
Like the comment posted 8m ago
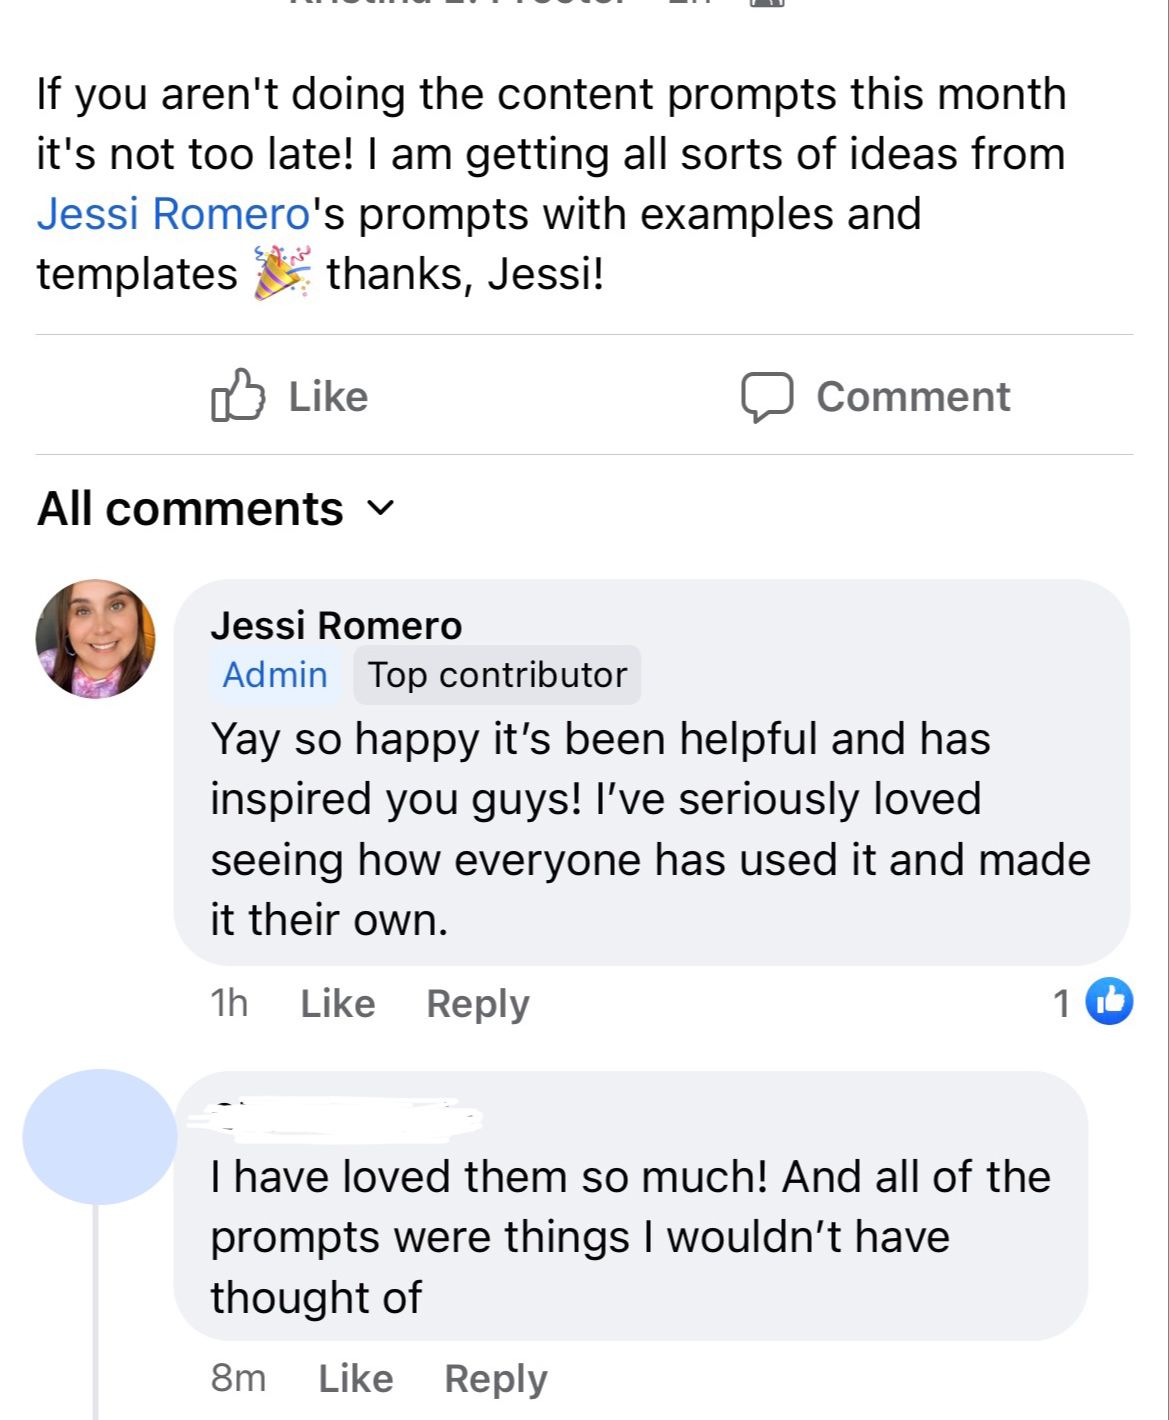[355, 1378]
